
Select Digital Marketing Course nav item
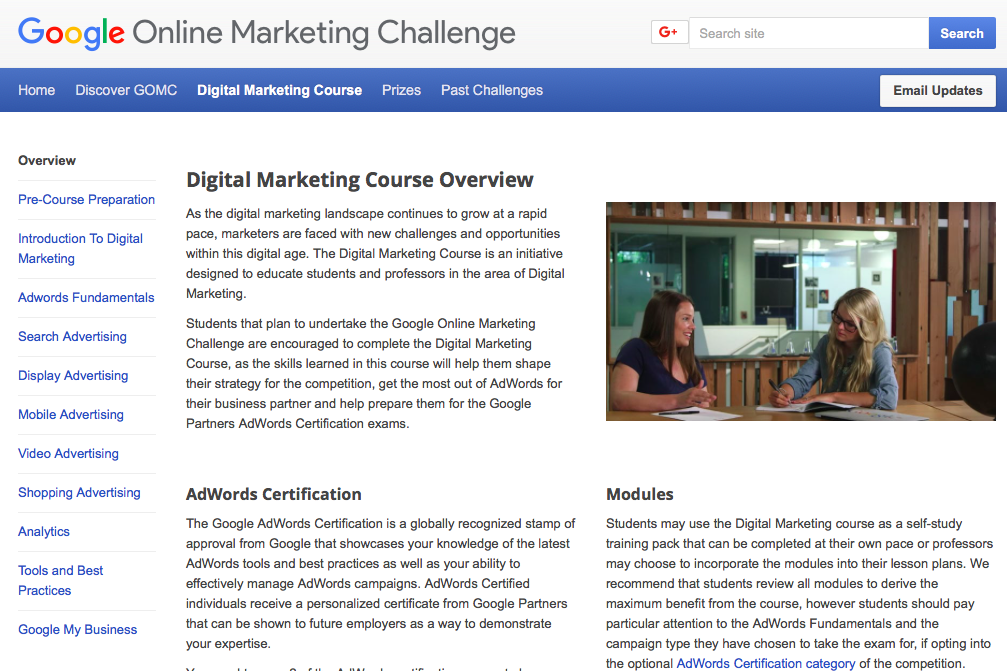pos(279,91)
